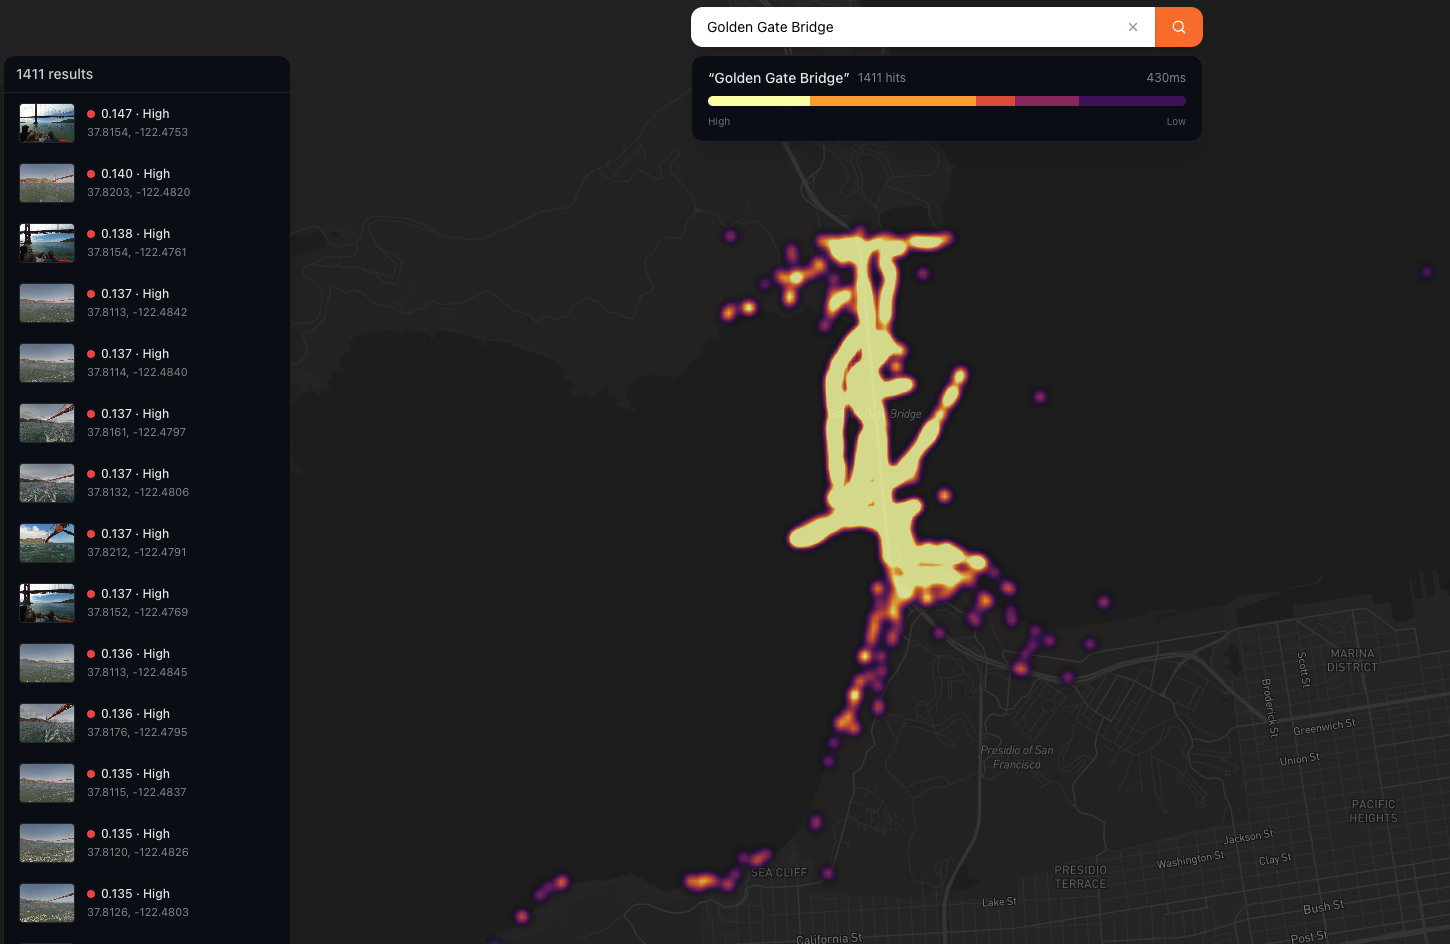1450x944 pixels.
Task: Open the thumbnail of the 0.147 result
Action: pos(46,122)
